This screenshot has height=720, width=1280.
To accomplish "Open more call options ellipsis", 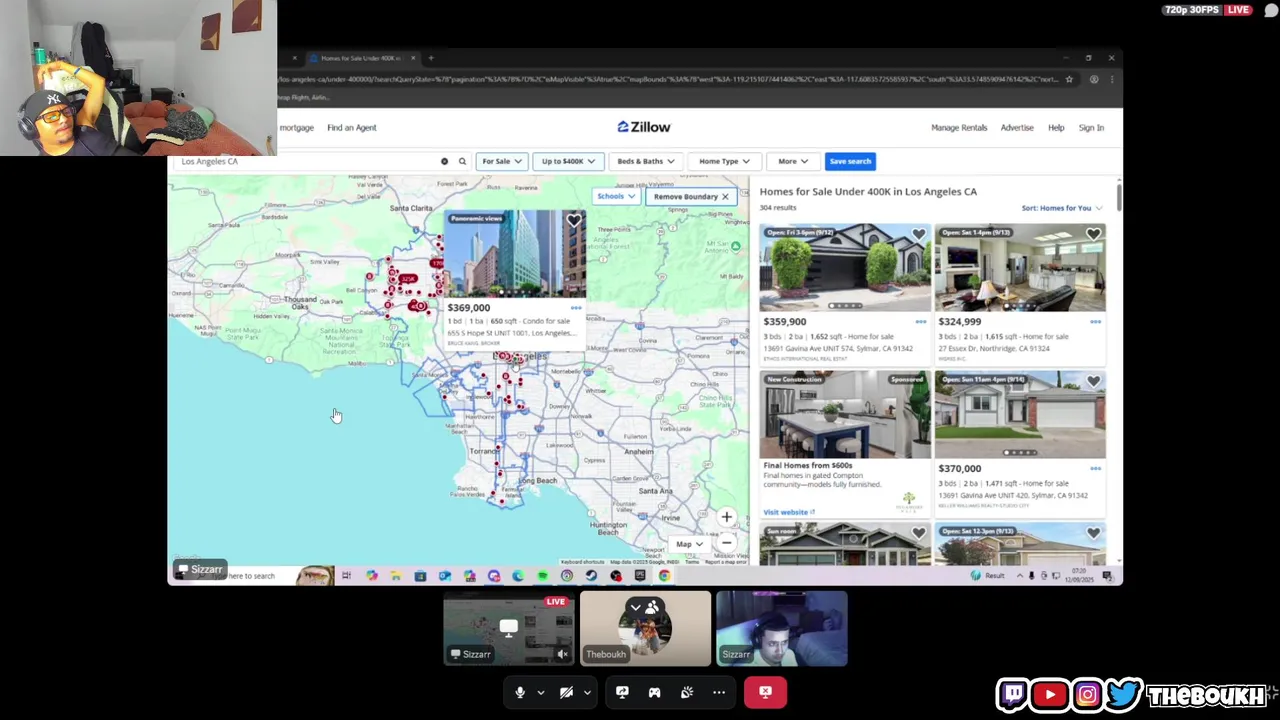I will tap(719, 692).
